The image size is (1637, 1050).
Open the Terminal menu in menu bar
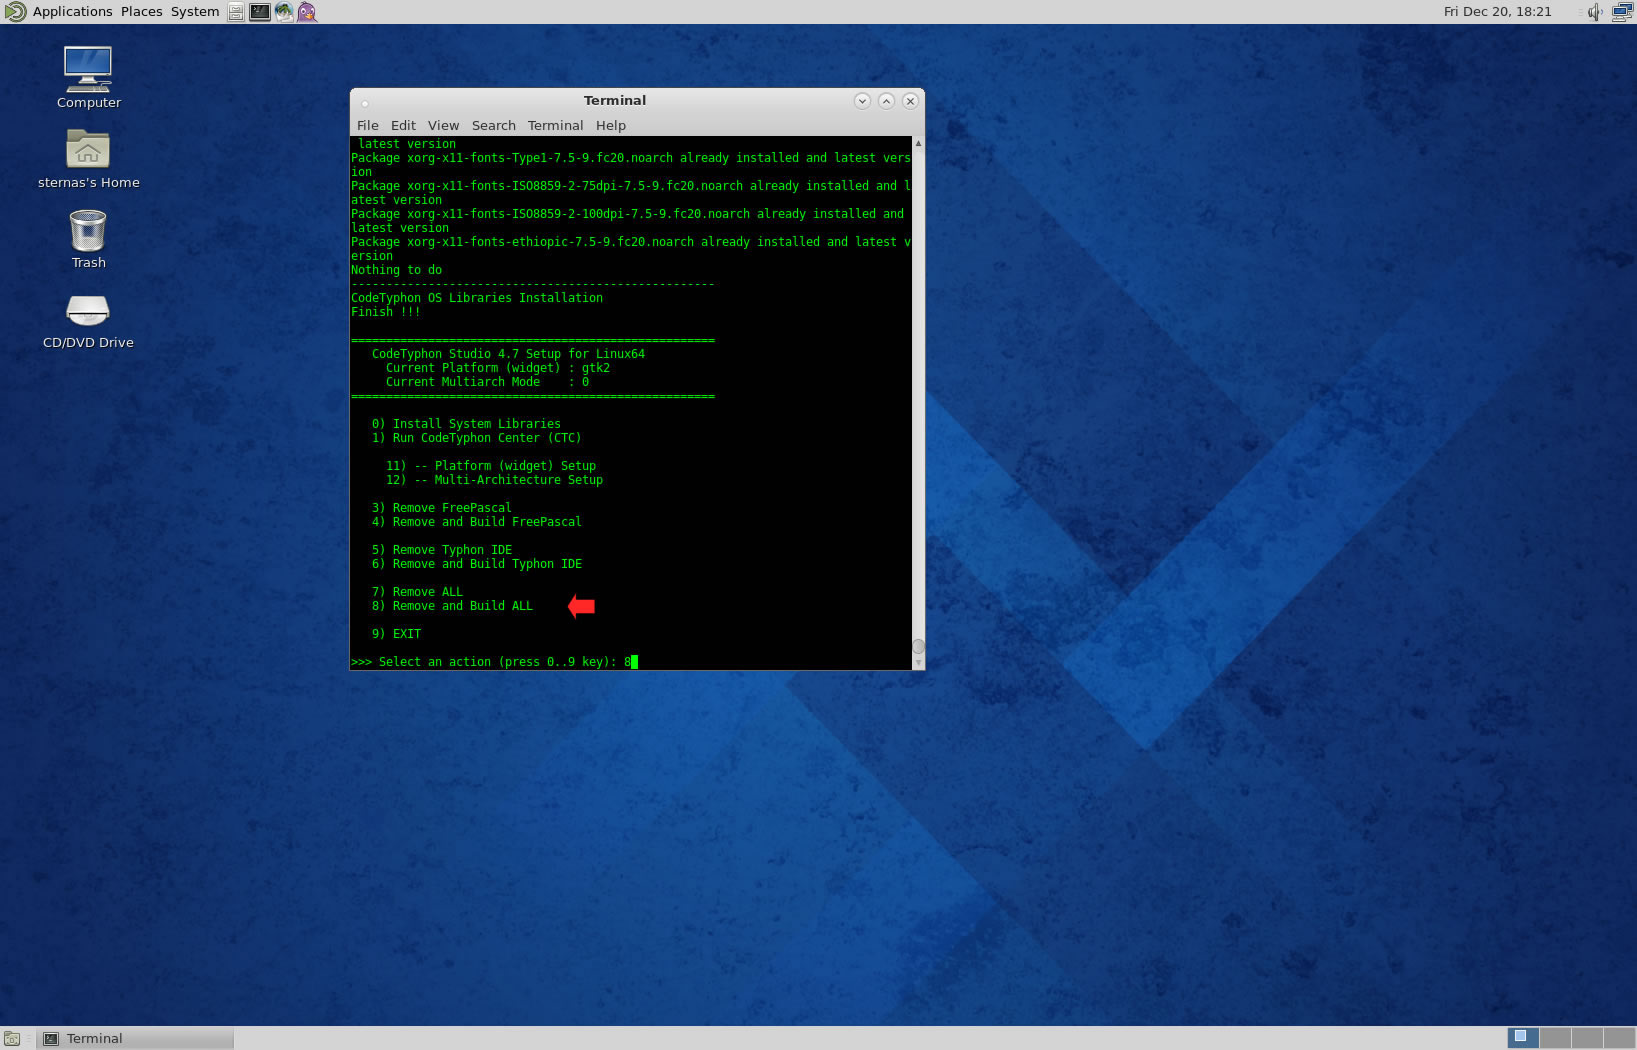click(x=555, y=125)
